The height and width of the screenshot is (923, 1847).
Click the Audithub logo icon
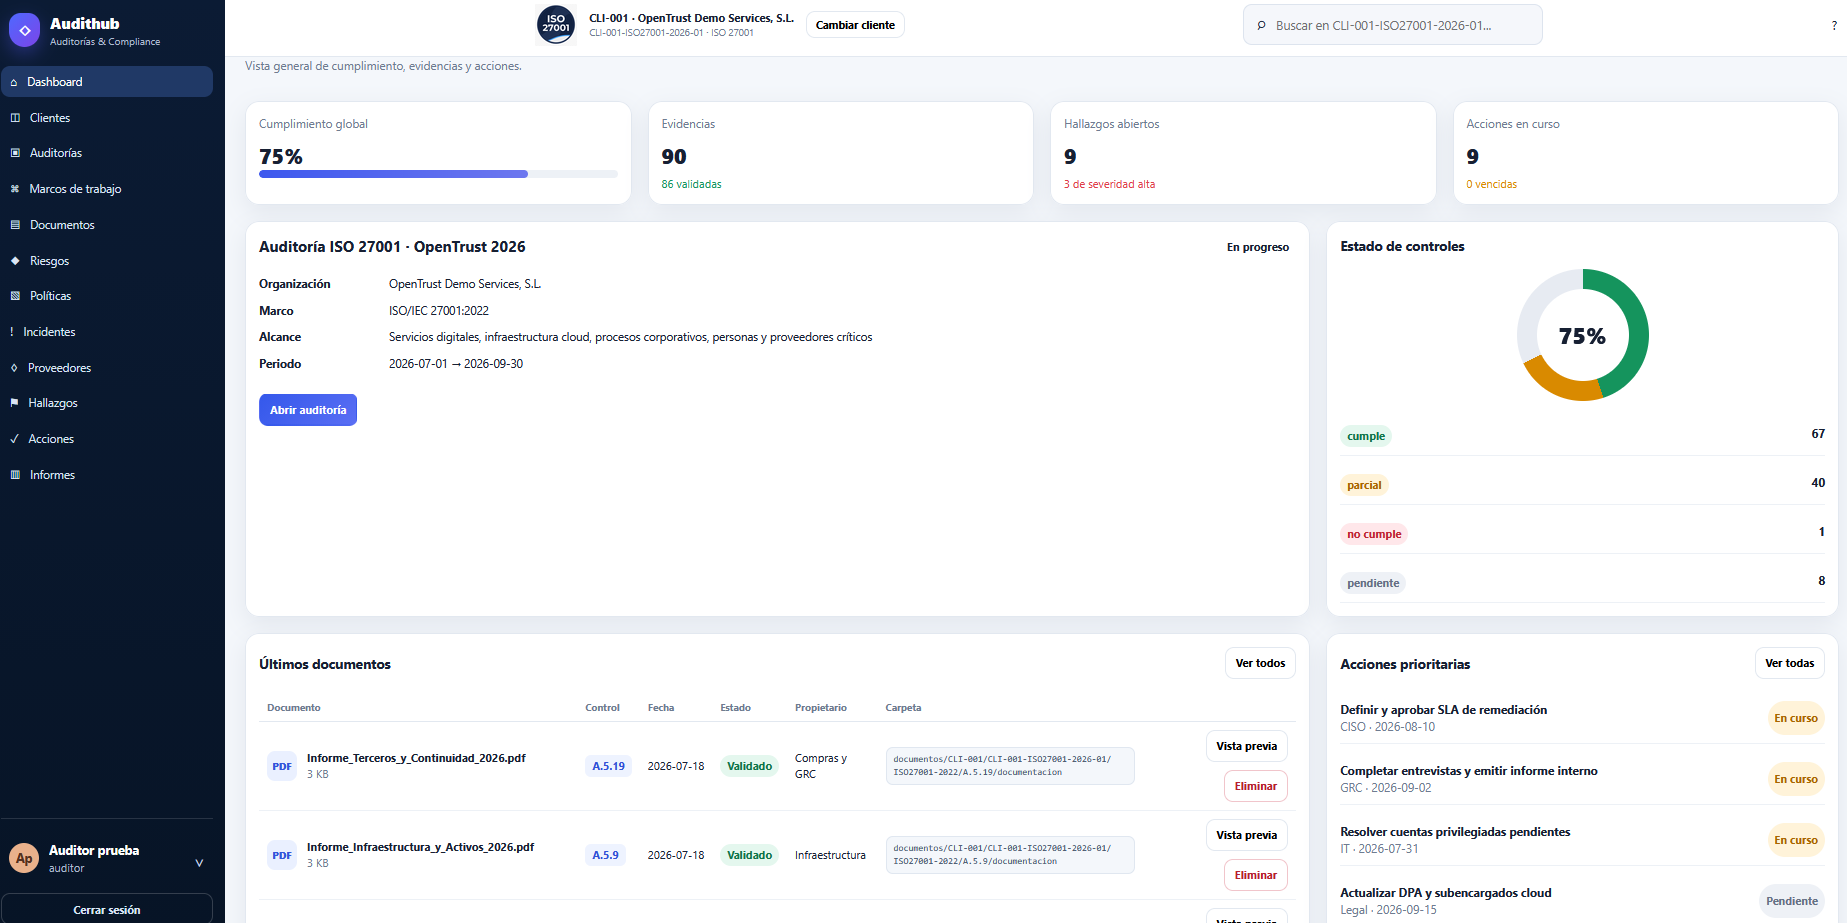(x=24, y=30)
